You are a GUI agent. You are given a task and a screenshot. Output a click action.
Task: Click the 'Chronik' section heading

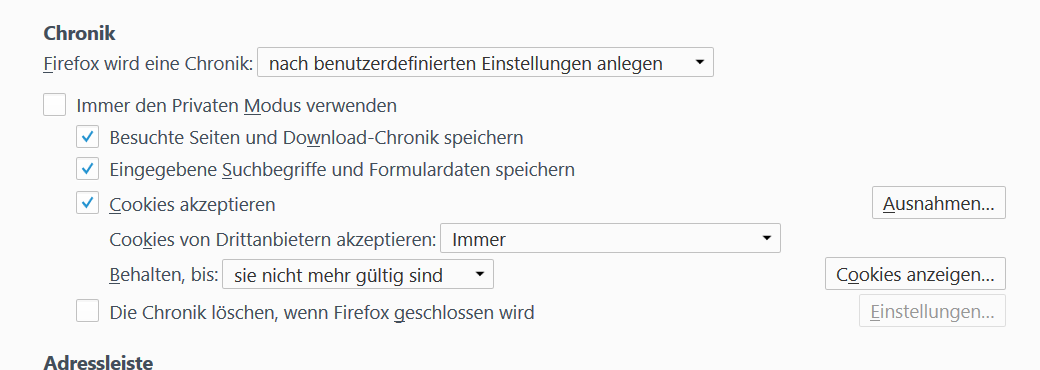80,33
